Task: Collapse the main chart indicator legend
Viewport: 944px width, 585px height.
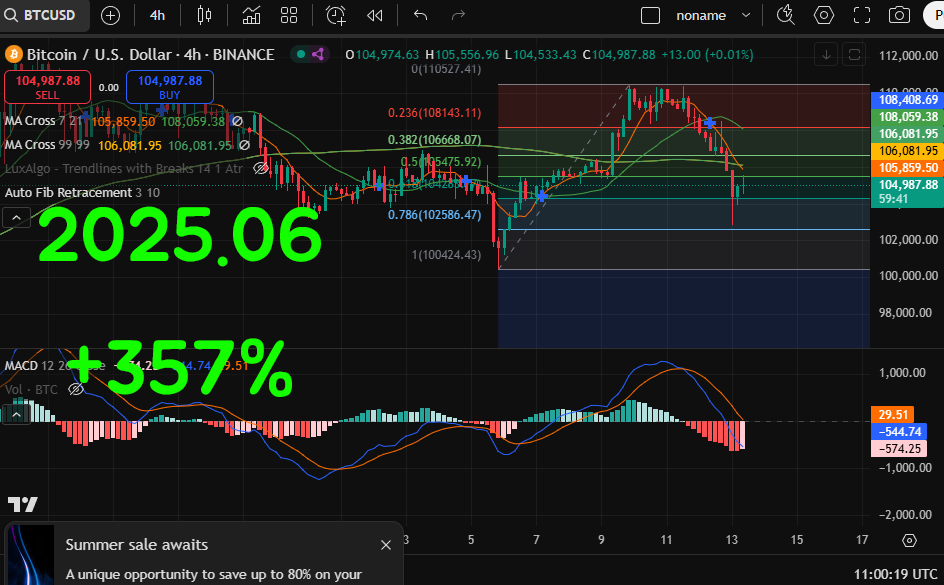Action: click(16, 217)
